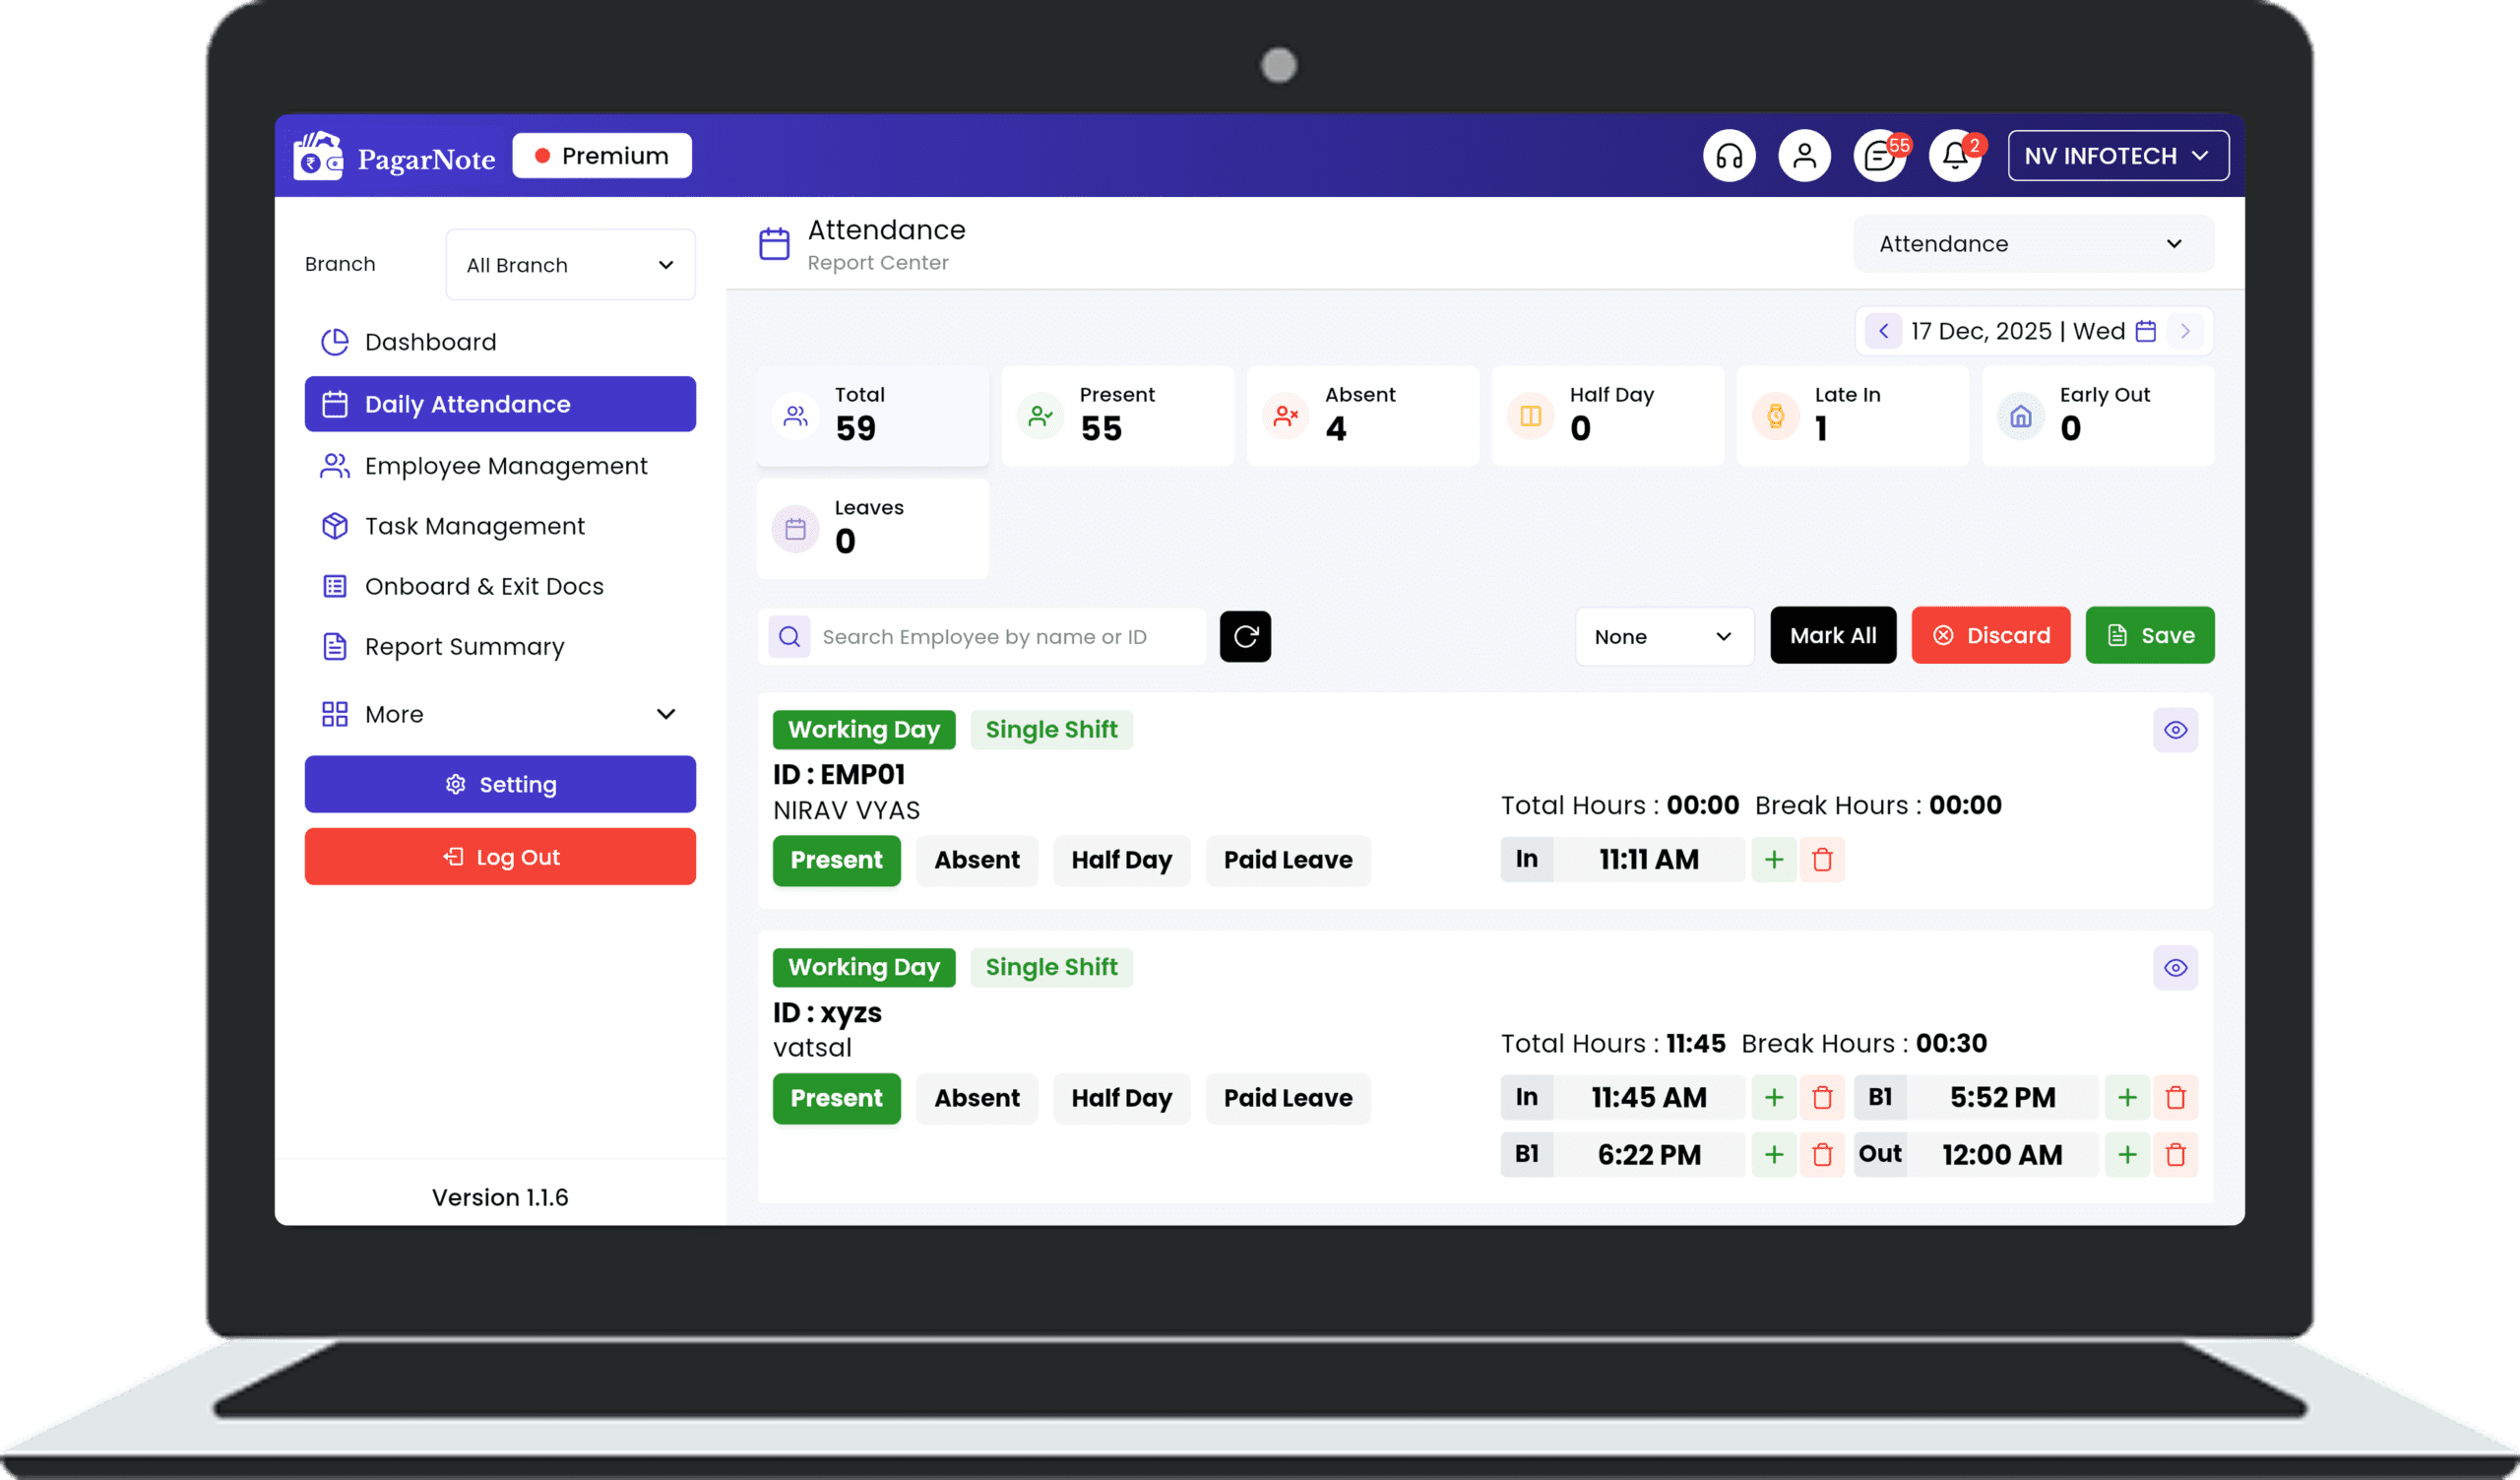Refresh the employee list
The height and width of the screenshot is (1480, 2520).
1245,636
